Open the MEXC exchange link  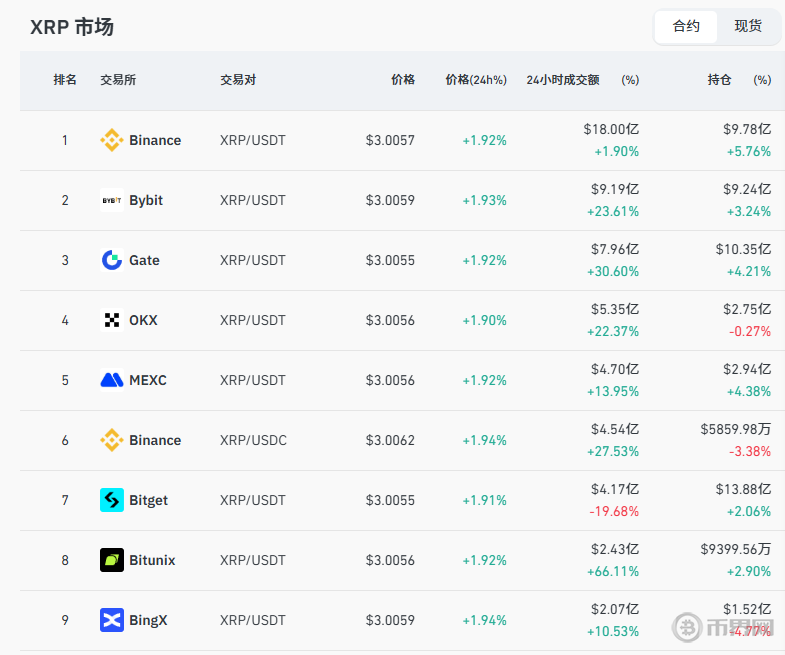[148, 380]
